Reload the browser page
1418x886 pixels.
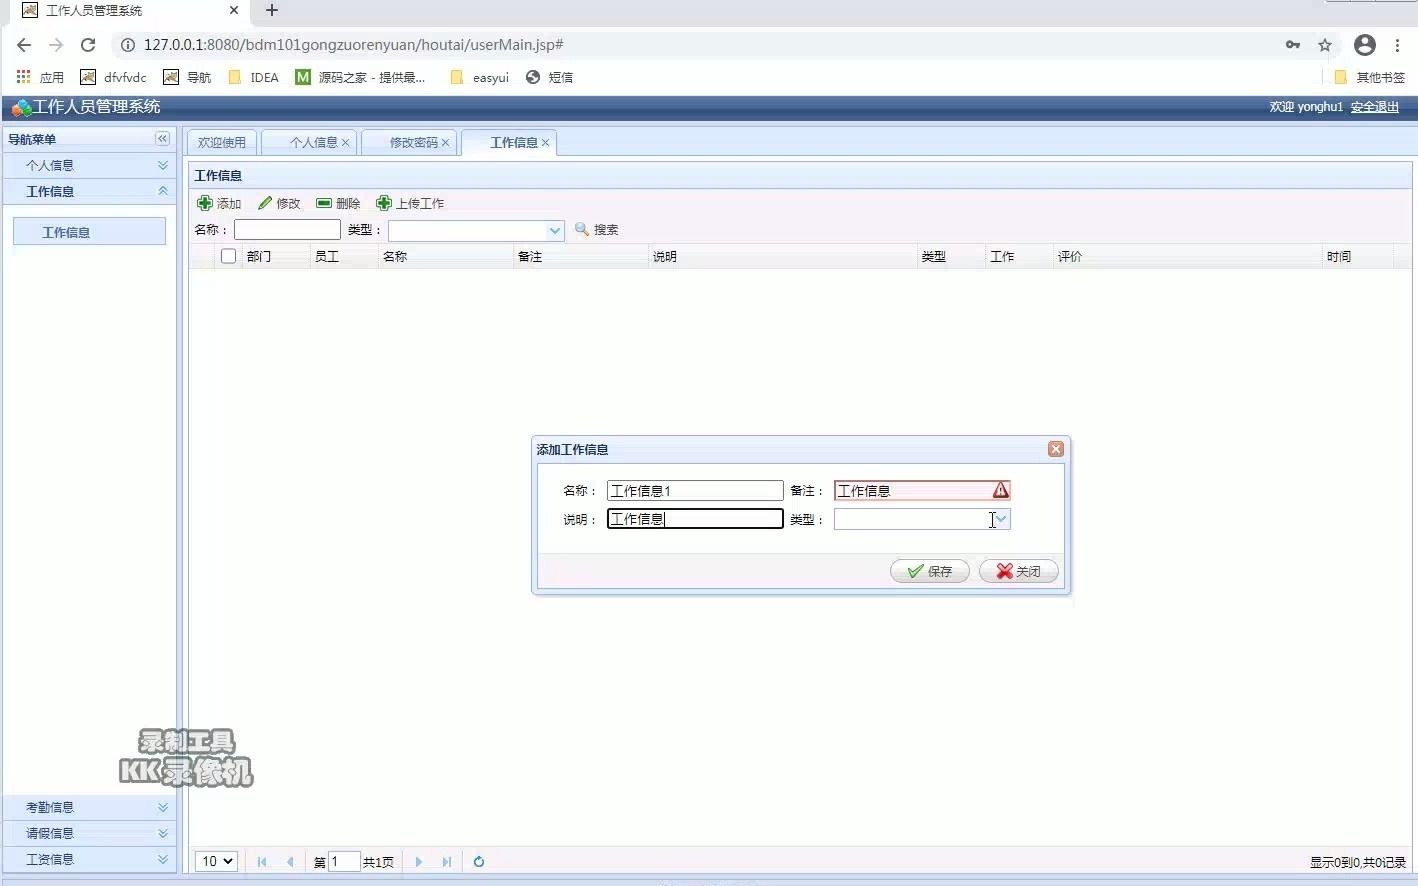[88, 45]
